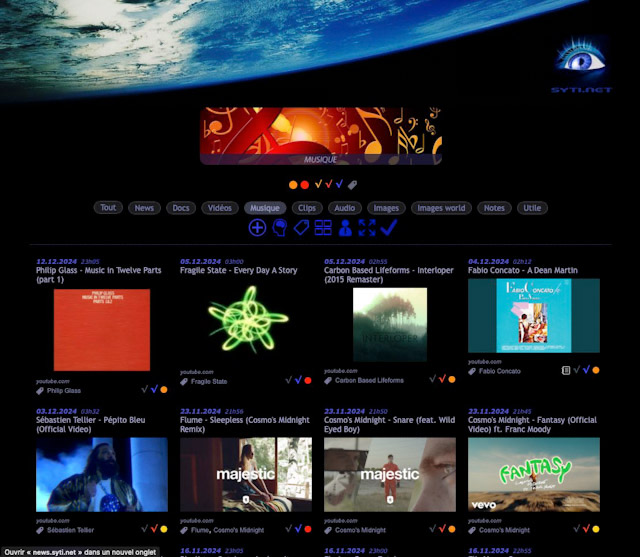The image size is (640, 557).
Task: Select the red dot filter
Action: [304, 185]
